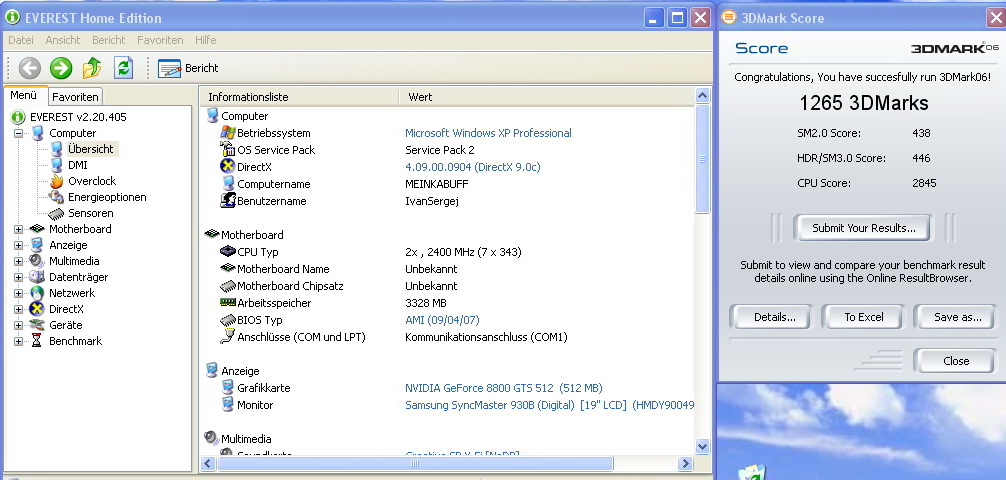
Task: Click the green Forward arrow toolbar icon
Action: [x=61, y=67]
